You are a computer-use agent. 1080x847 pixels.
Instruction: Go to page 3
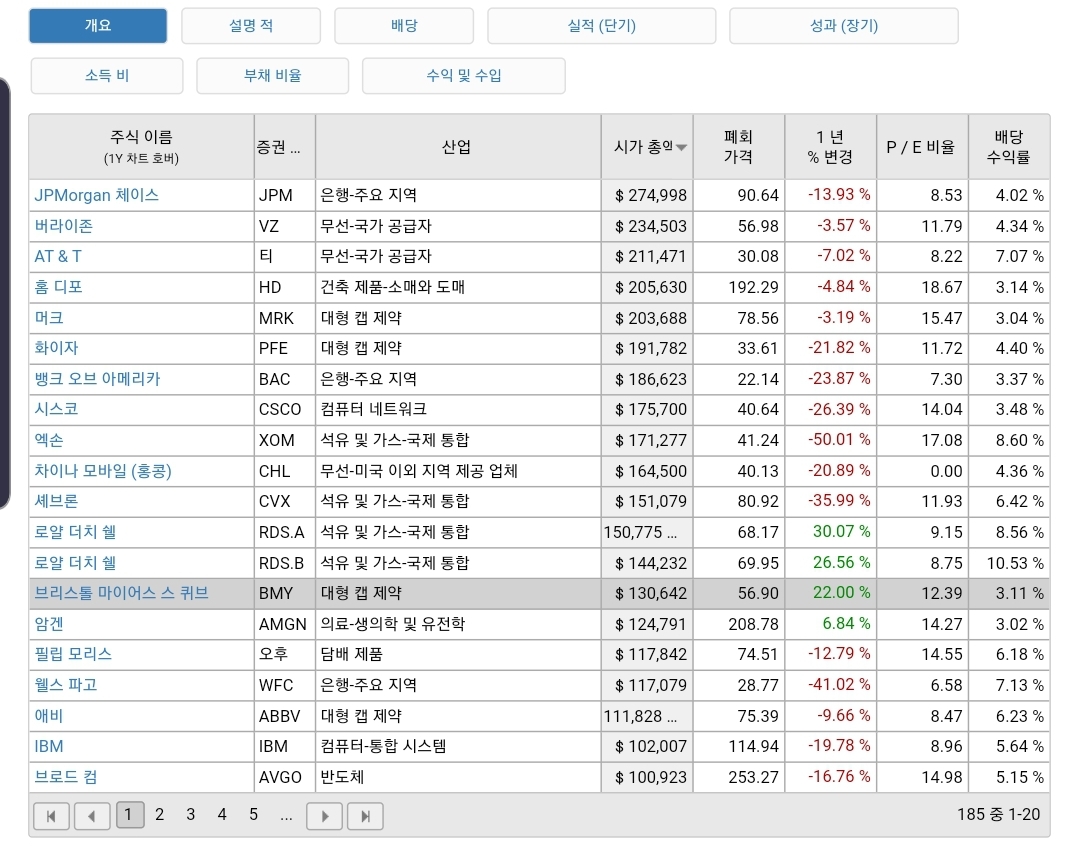191,815
